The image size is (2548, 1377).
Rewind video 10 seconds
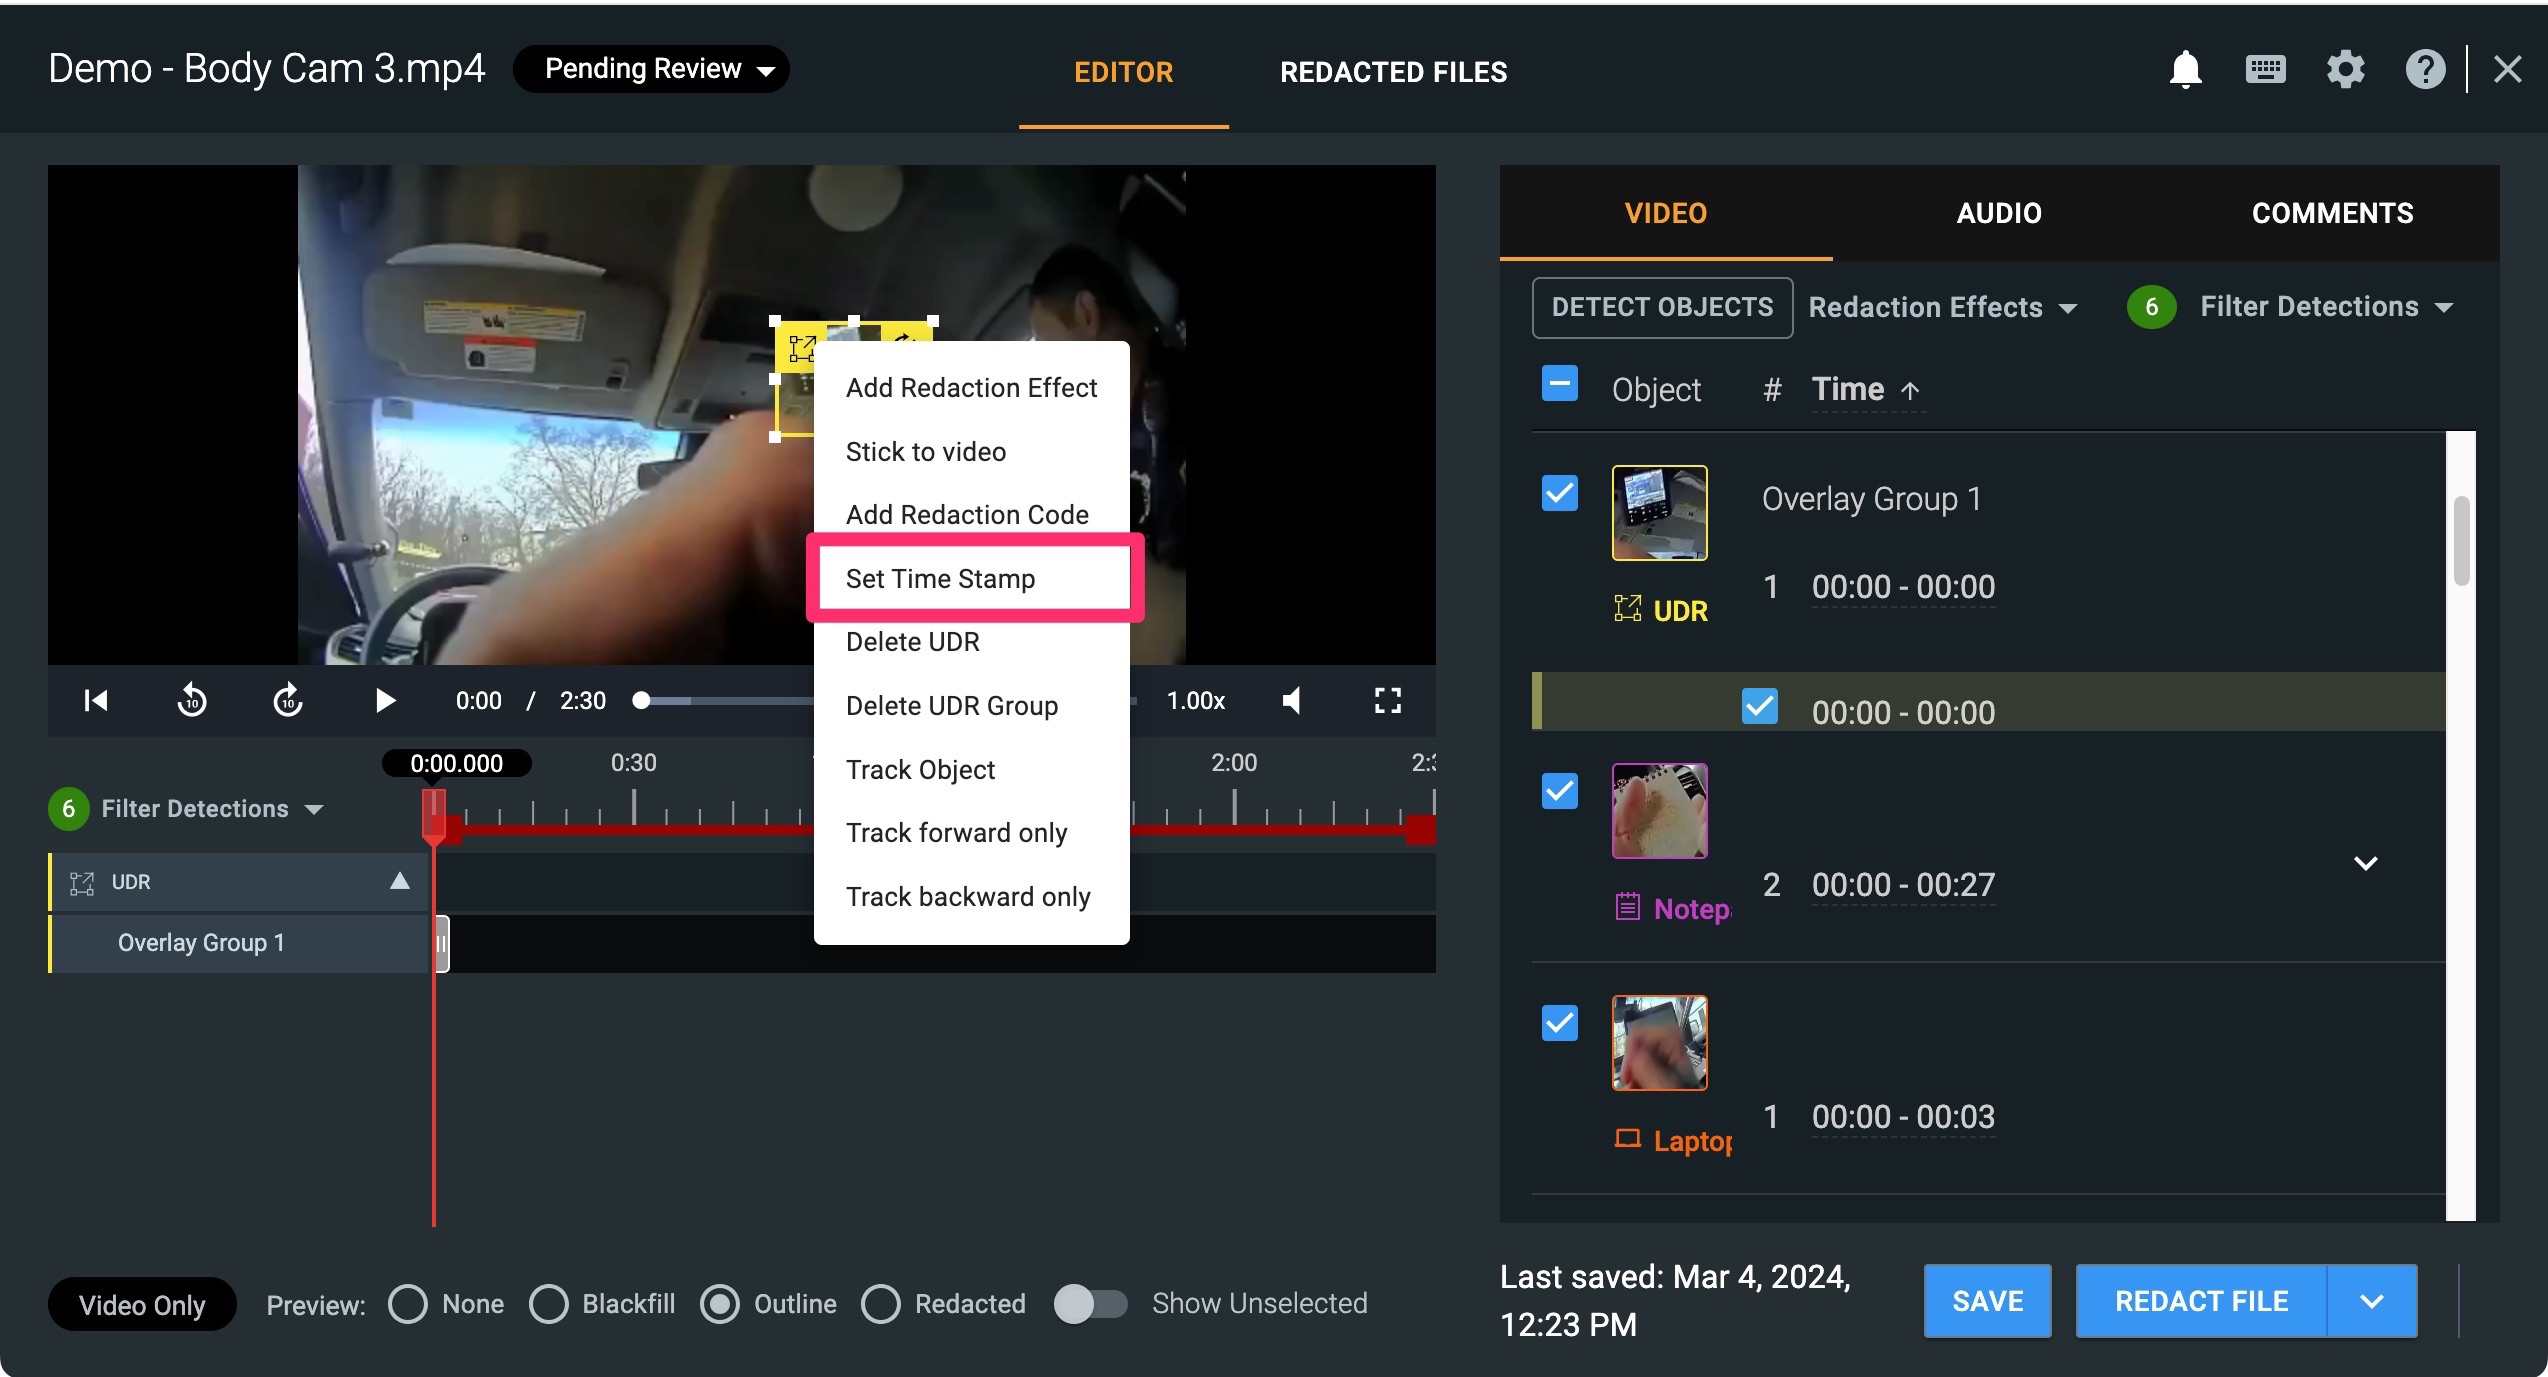[192, 700]
